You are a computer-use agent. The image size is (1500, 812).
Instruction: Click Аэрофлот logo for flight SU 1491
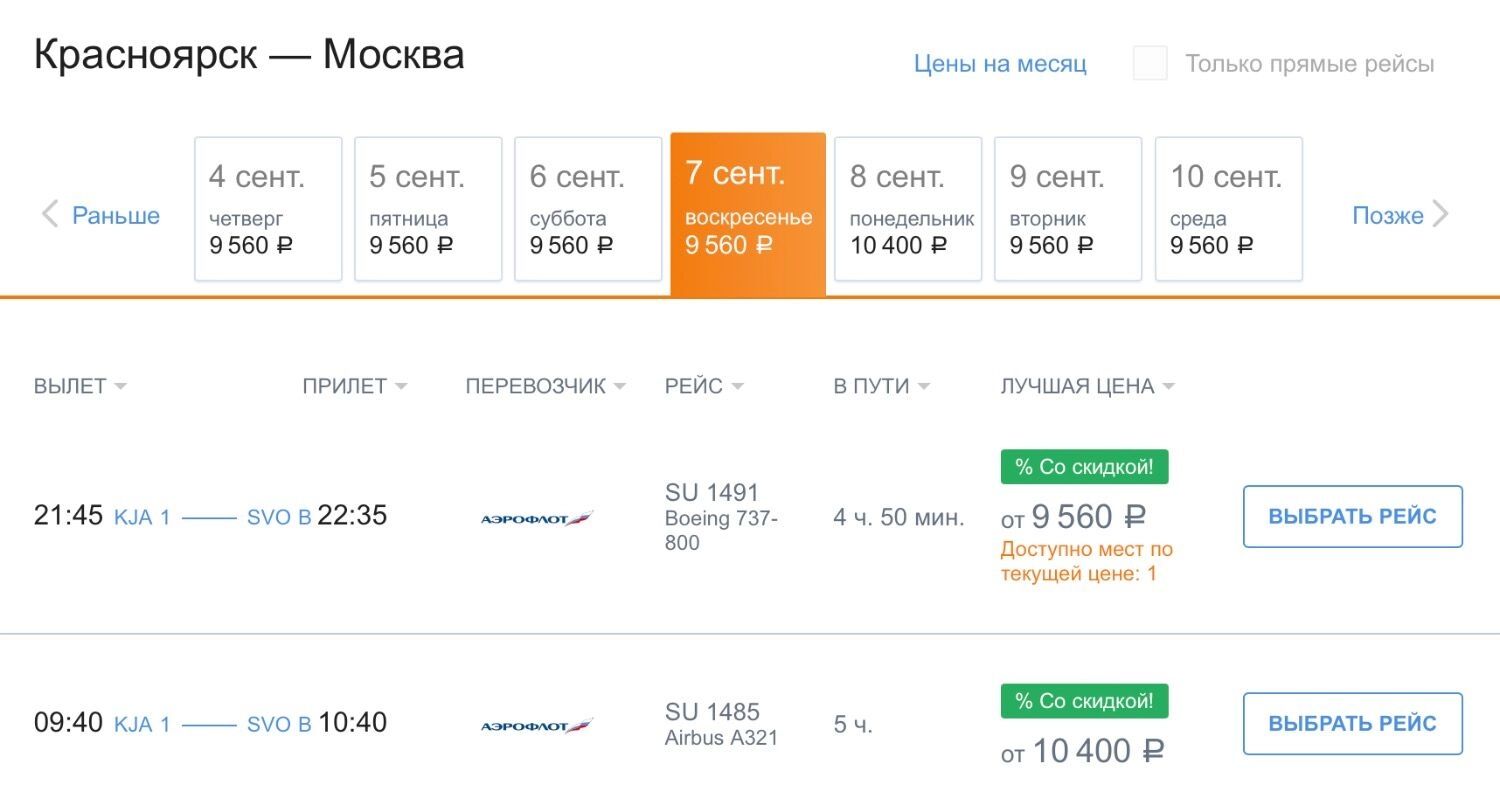tap(537, 518)
